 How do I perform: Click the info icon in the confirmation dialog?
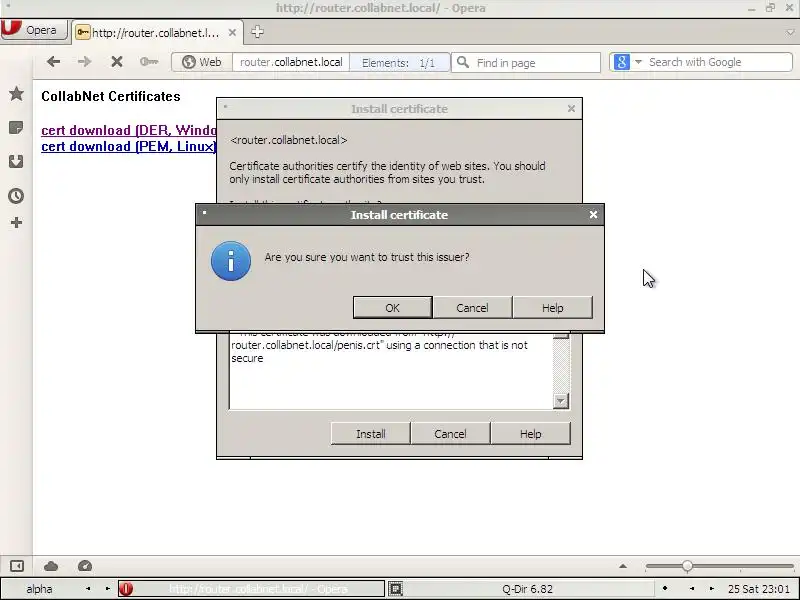coord(231,261)
